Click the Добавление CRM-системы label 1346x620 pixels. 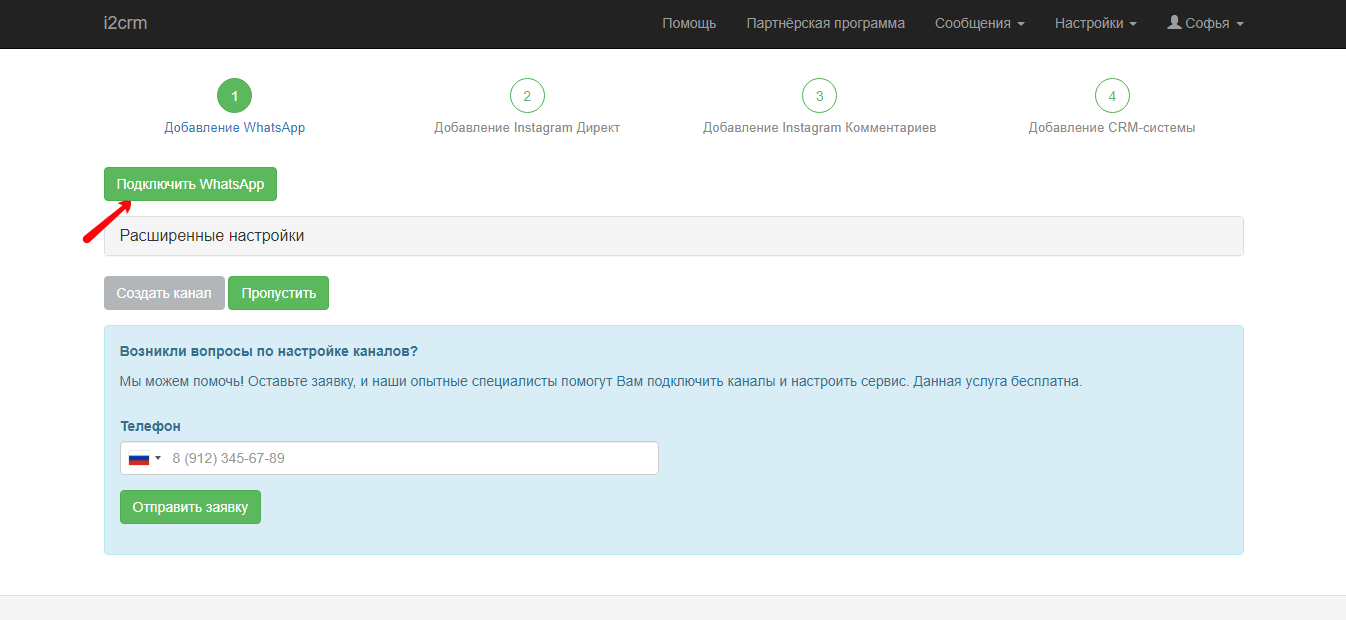coord(1112,128)
